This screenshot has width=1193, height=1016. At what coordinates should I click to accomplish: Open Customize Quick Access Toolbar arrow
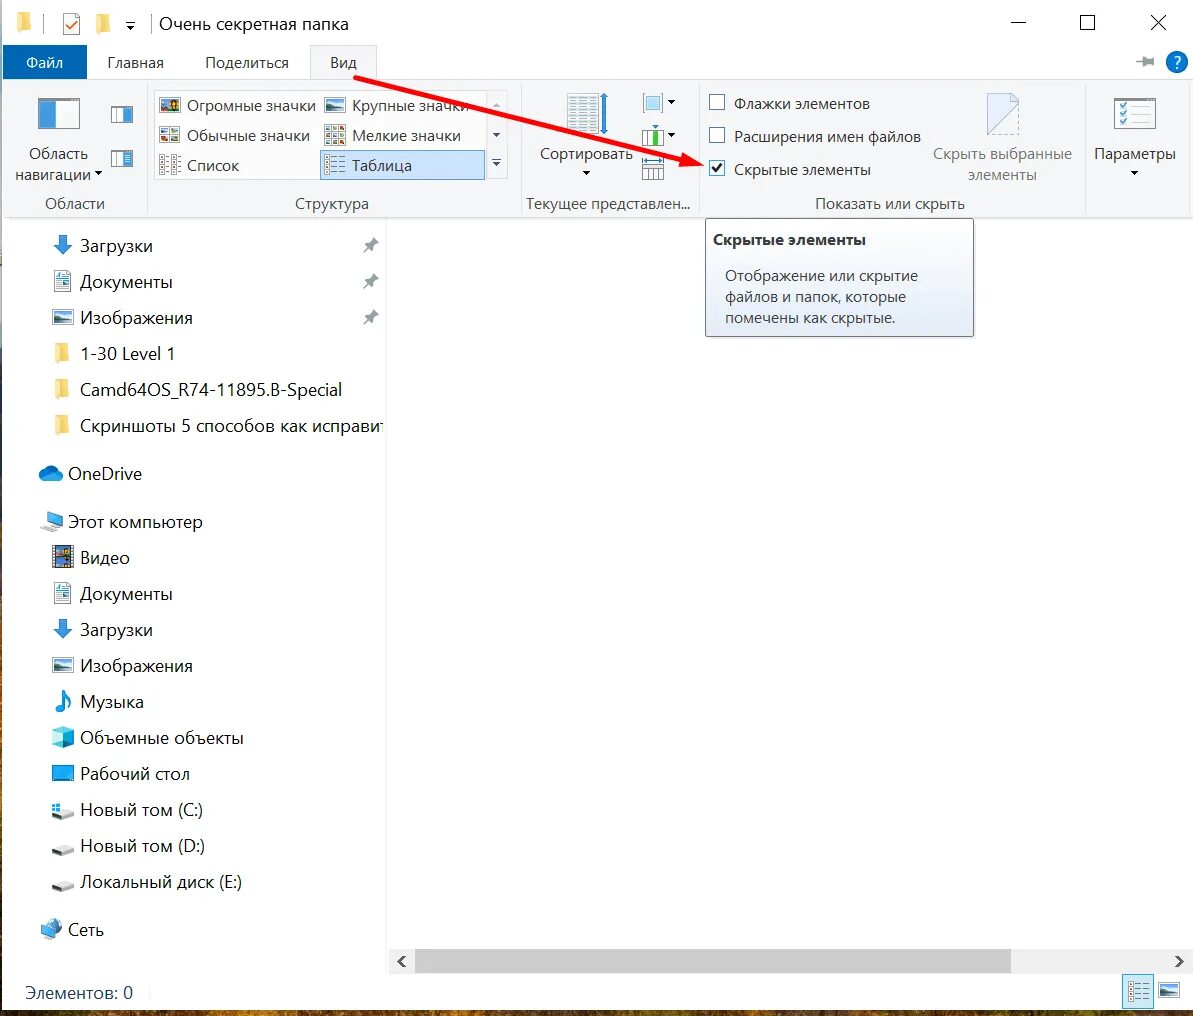(130, 26)
